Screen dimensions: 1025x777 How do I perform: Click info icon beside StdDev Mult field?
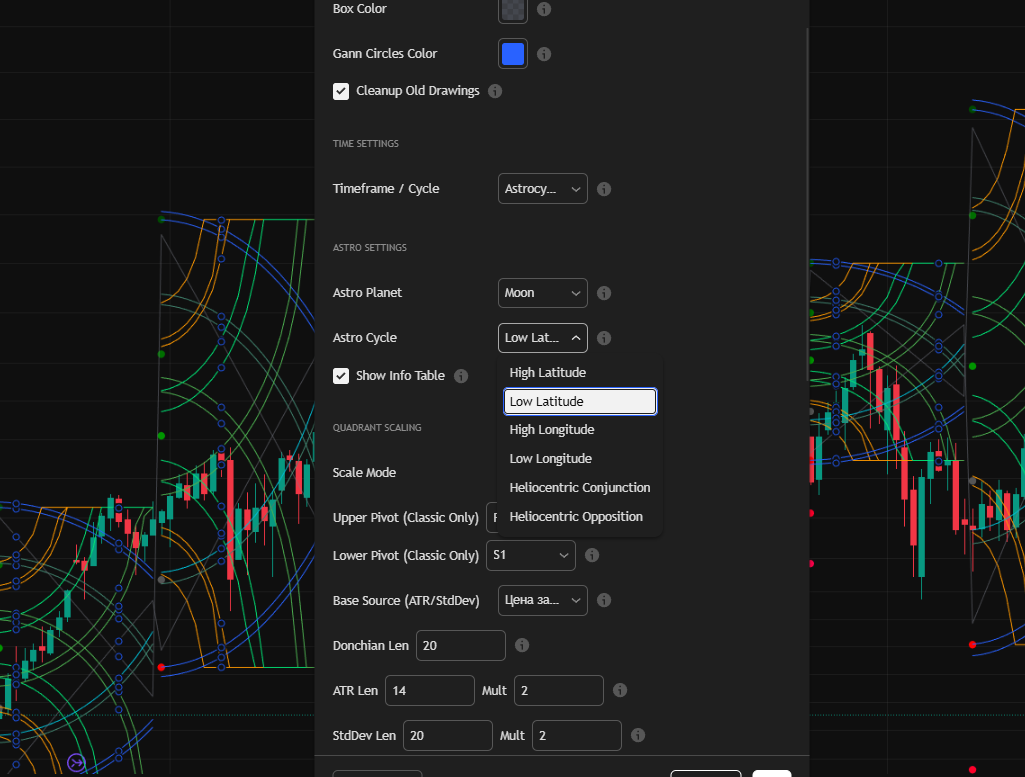(638, 735)
